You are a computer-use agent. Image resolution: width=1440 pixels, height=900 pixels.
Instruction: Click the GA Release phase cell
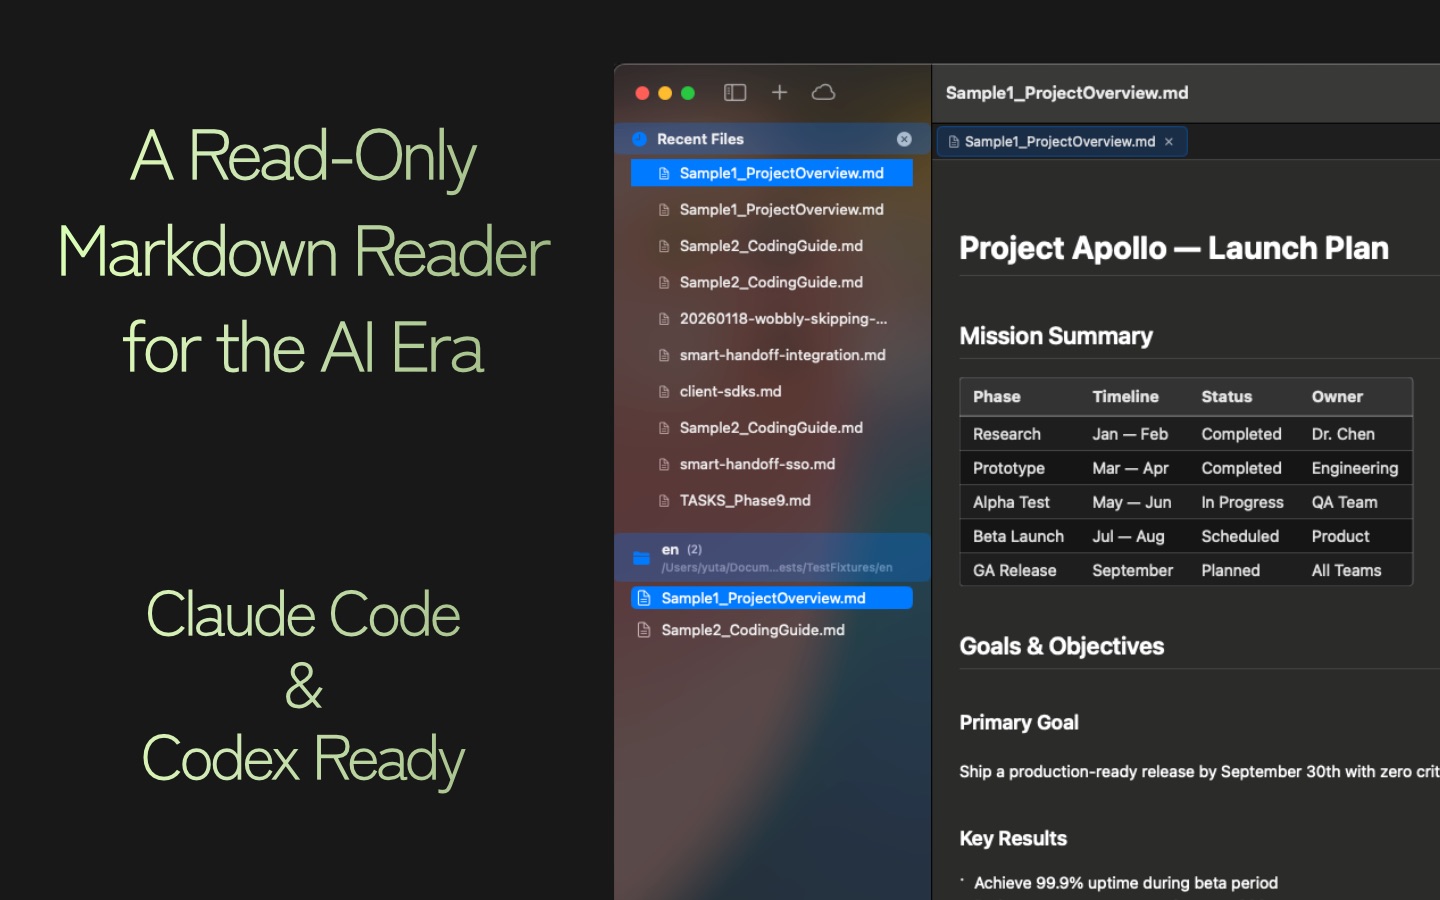[1015, 570]
